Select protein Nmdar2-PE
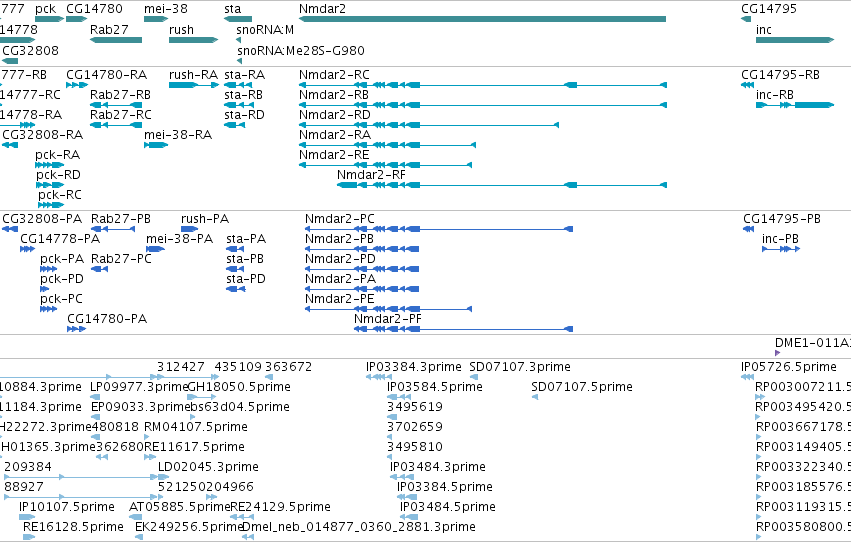This screenshot has width=851, height=542. tap(340, 299)
